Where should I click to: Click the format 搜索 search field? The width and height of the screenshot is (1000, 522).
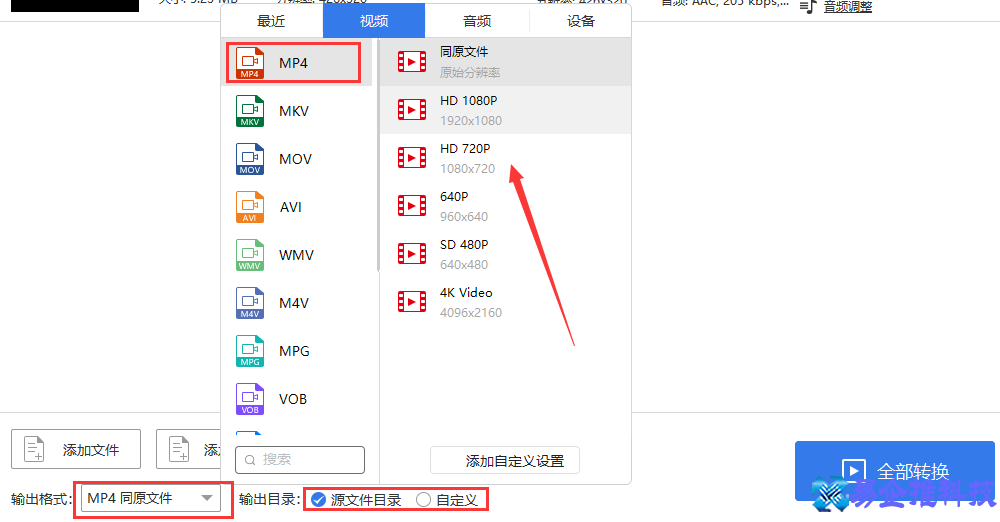pos(300,460)
